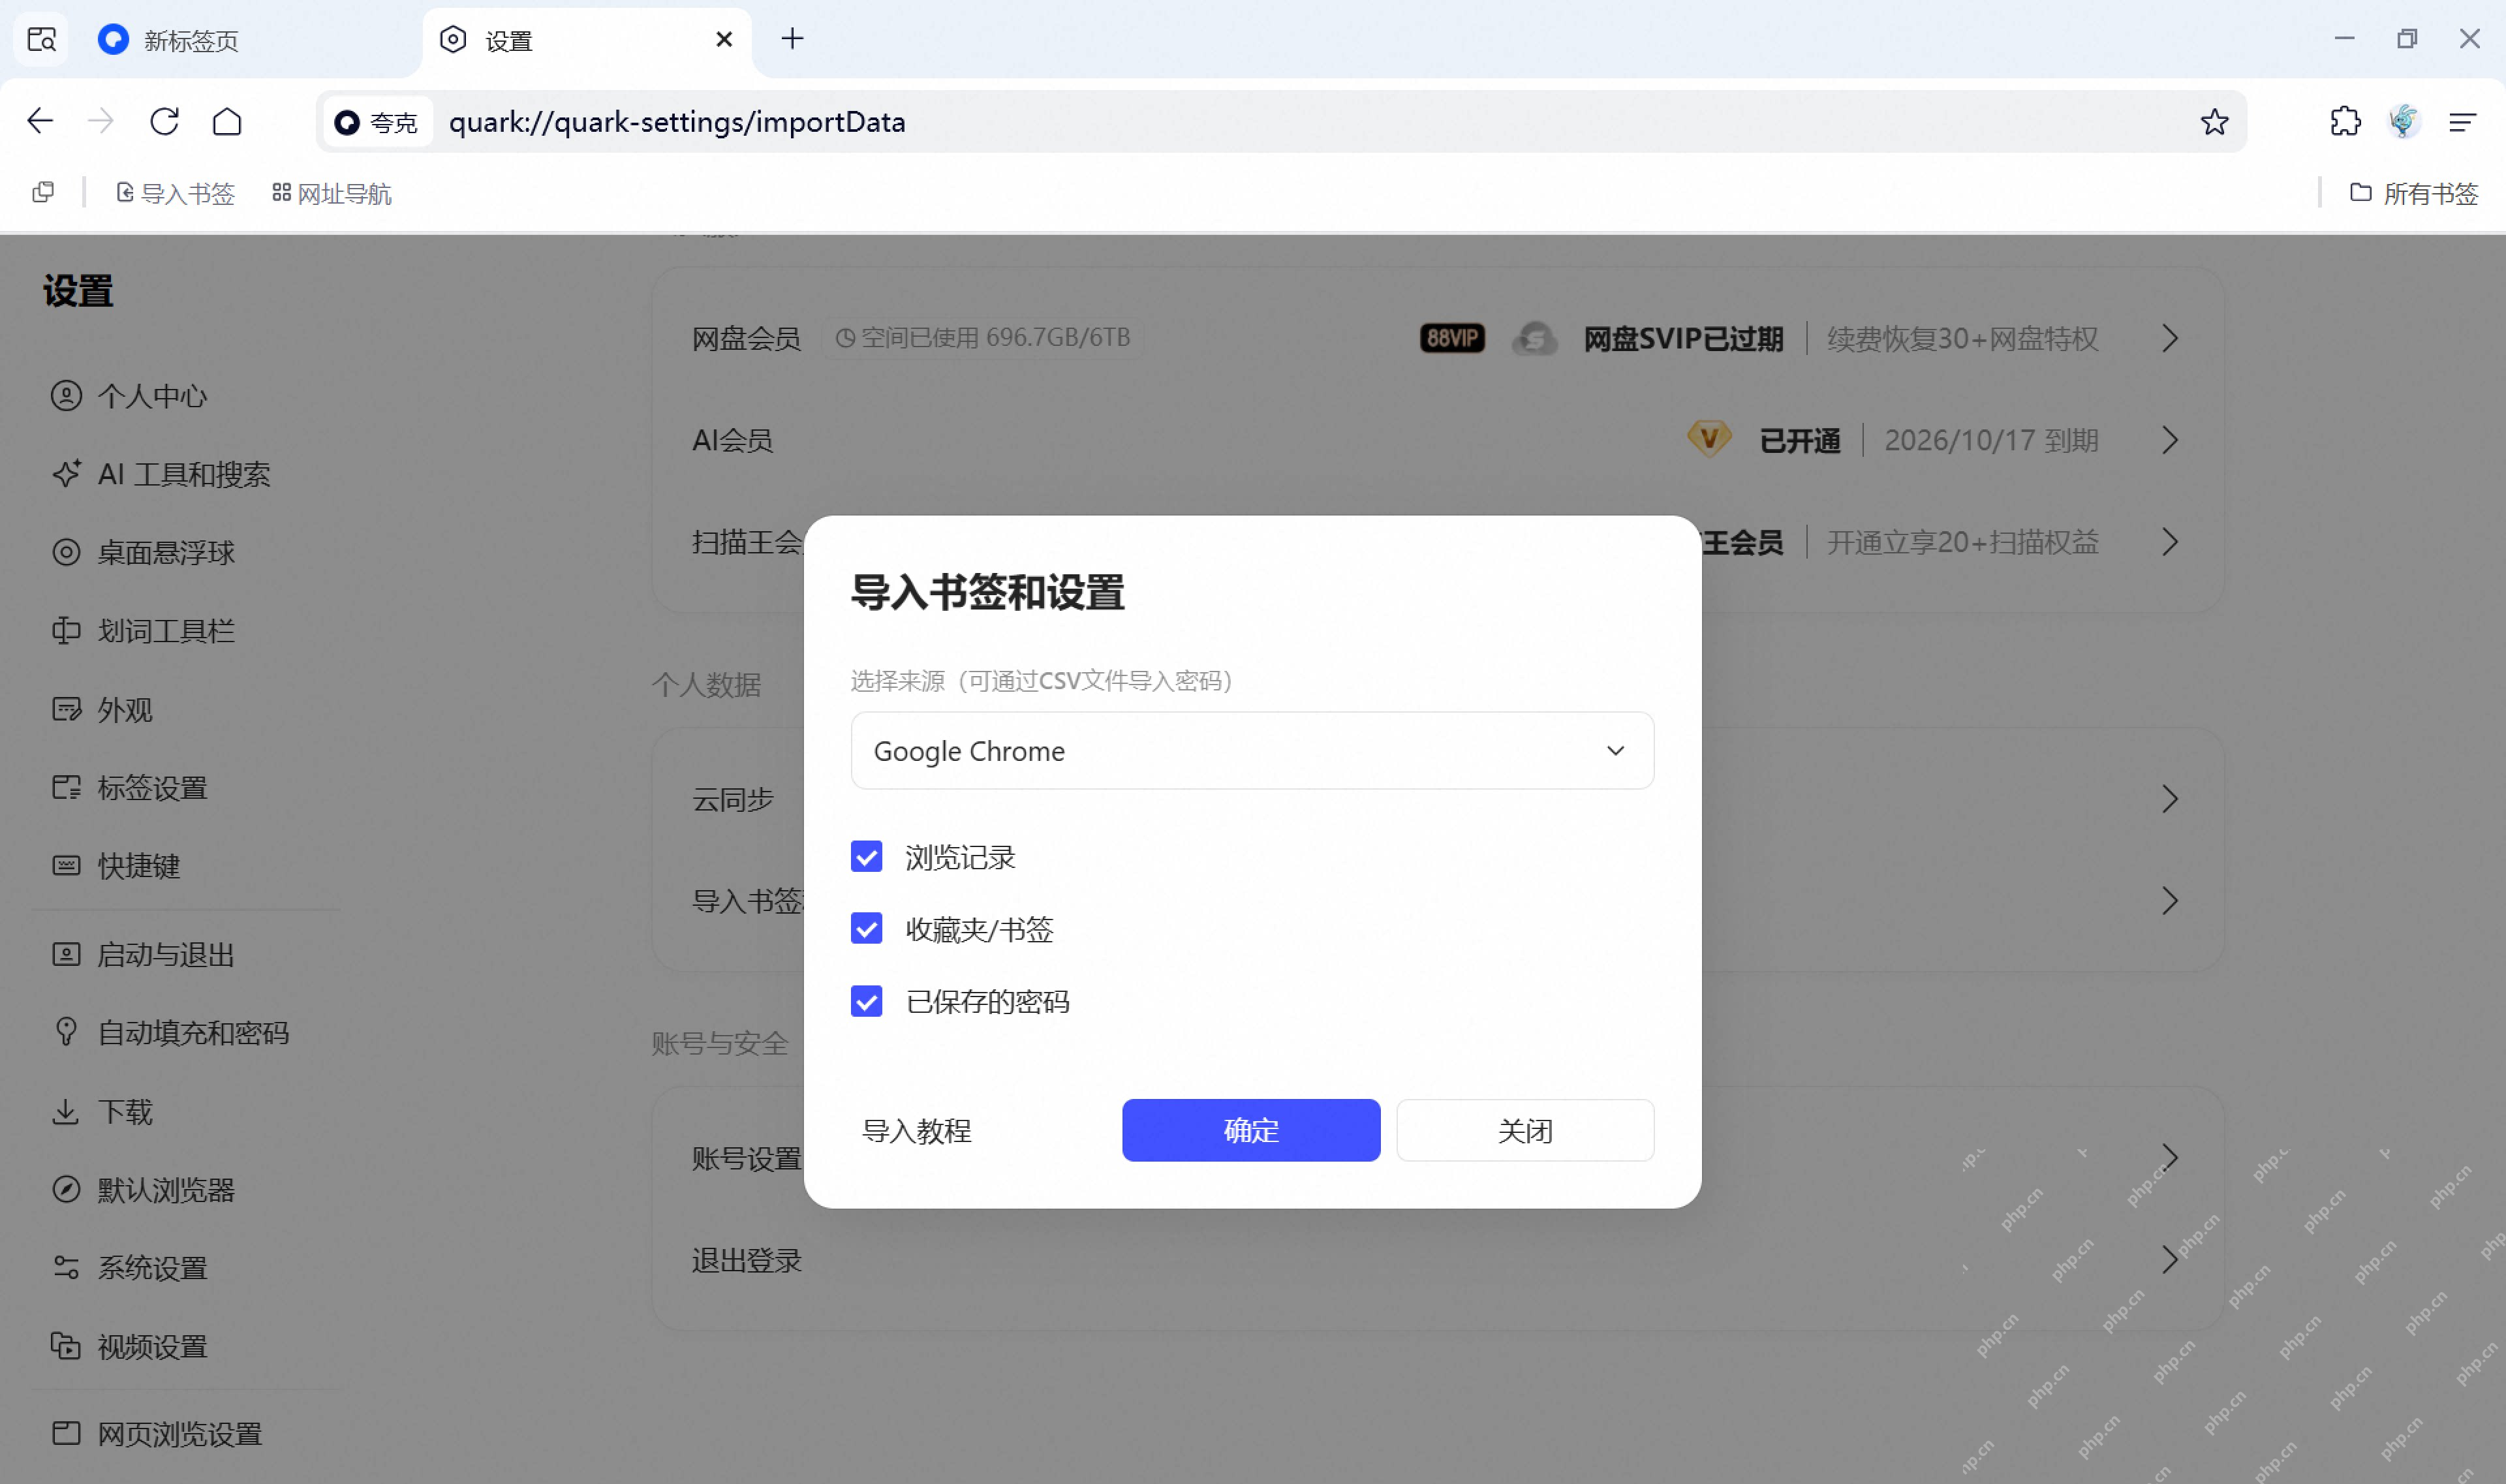This screenshot has width=2506, height=1484.
Task: Click the user avatar icon in toolbar
Action: pyautogui.click(x=2404, y=122)
